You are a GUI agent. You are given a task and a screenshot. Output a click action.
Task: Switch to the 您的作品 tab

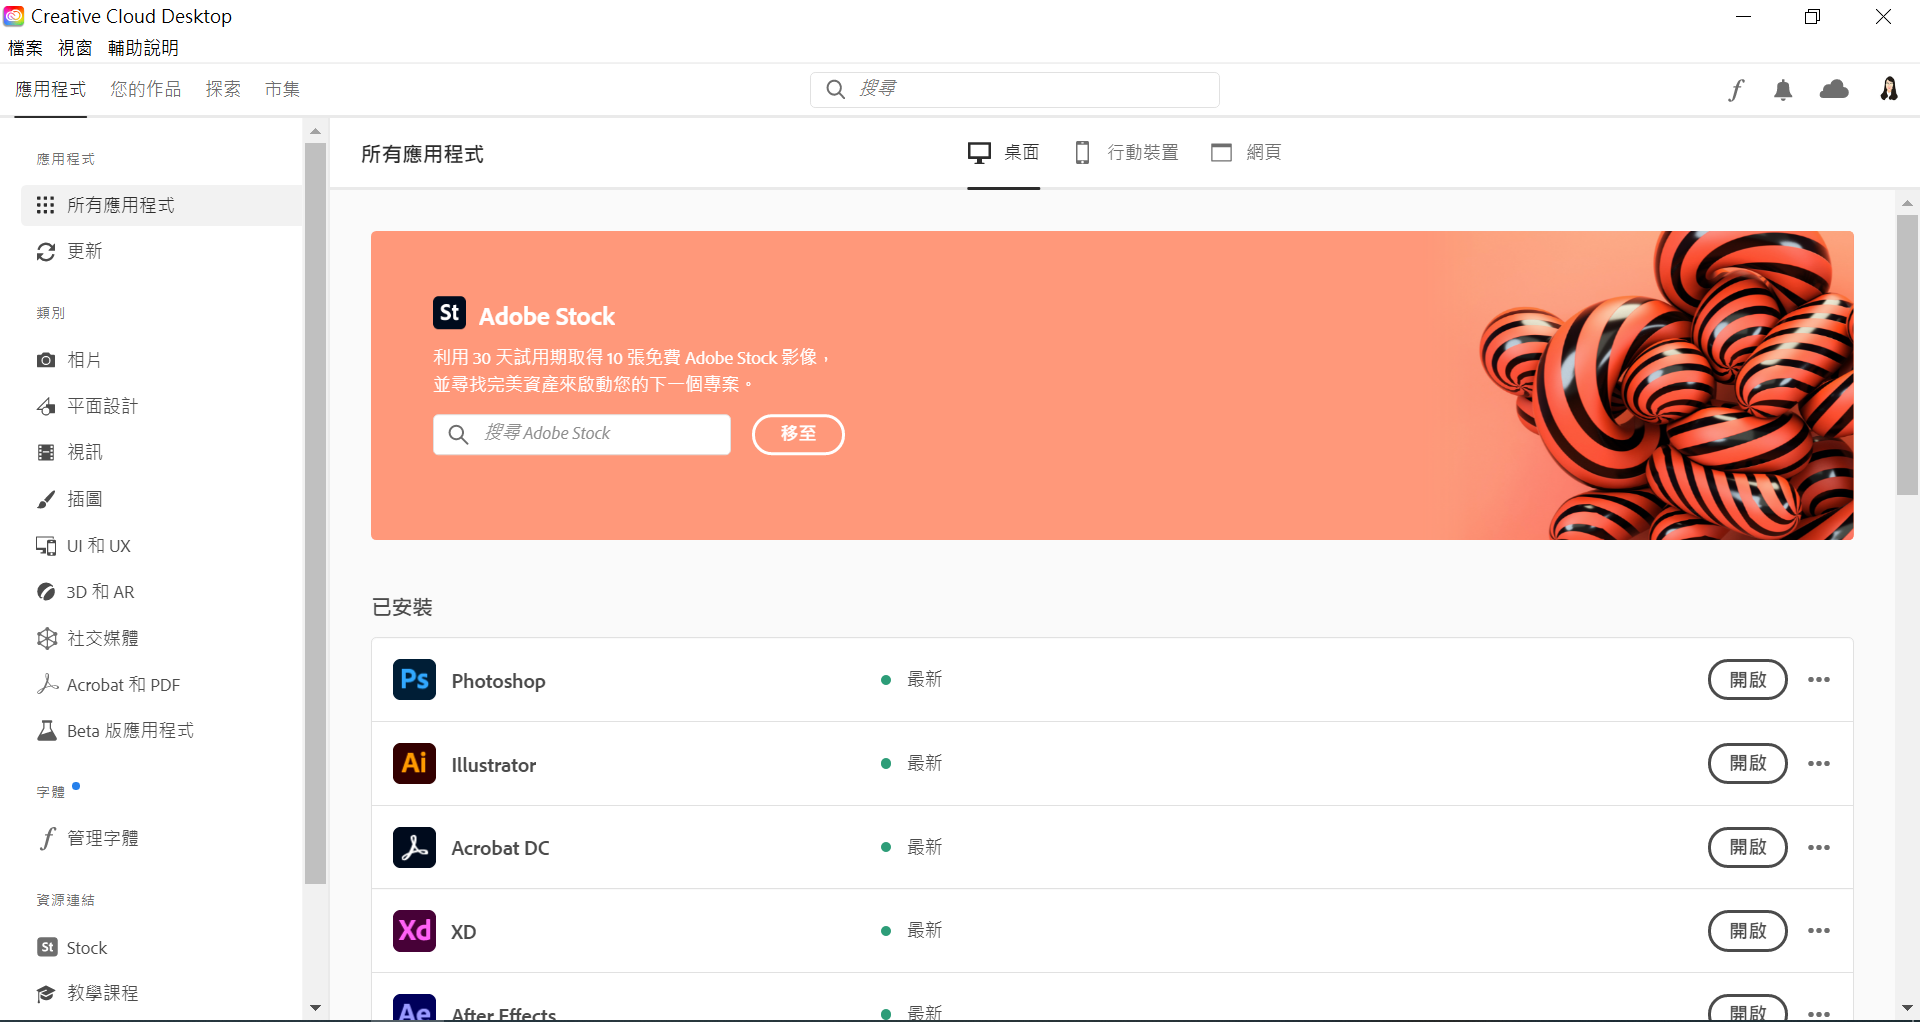(x=146, y=89)
